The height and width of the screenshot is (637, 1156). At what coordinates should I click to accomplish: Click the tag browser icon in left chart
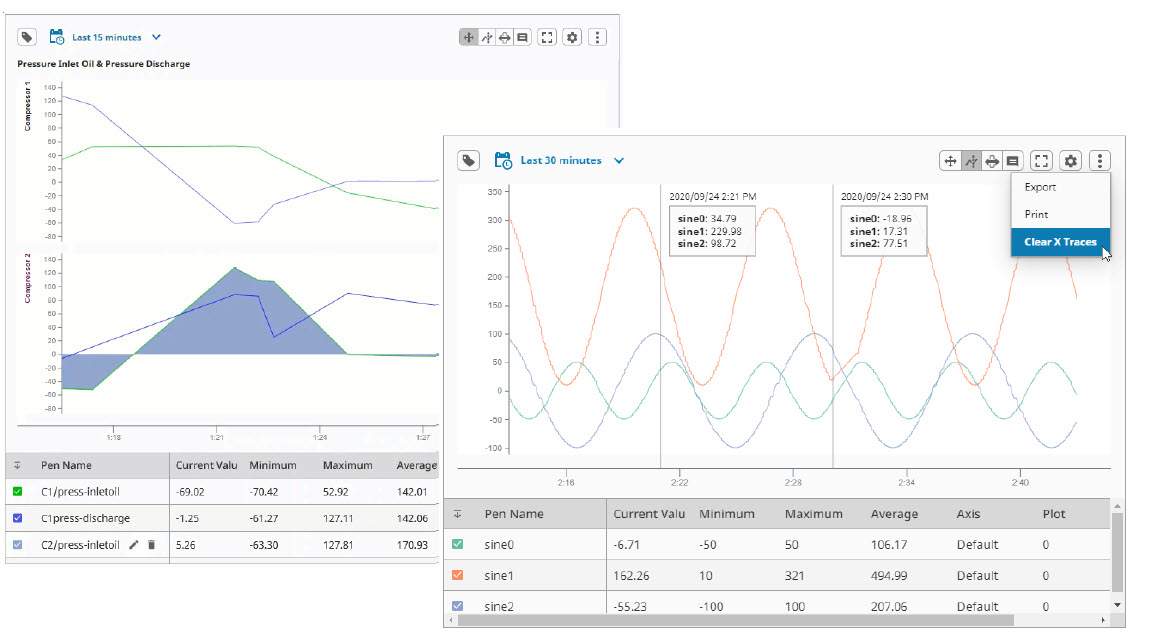tap(28, 37)
